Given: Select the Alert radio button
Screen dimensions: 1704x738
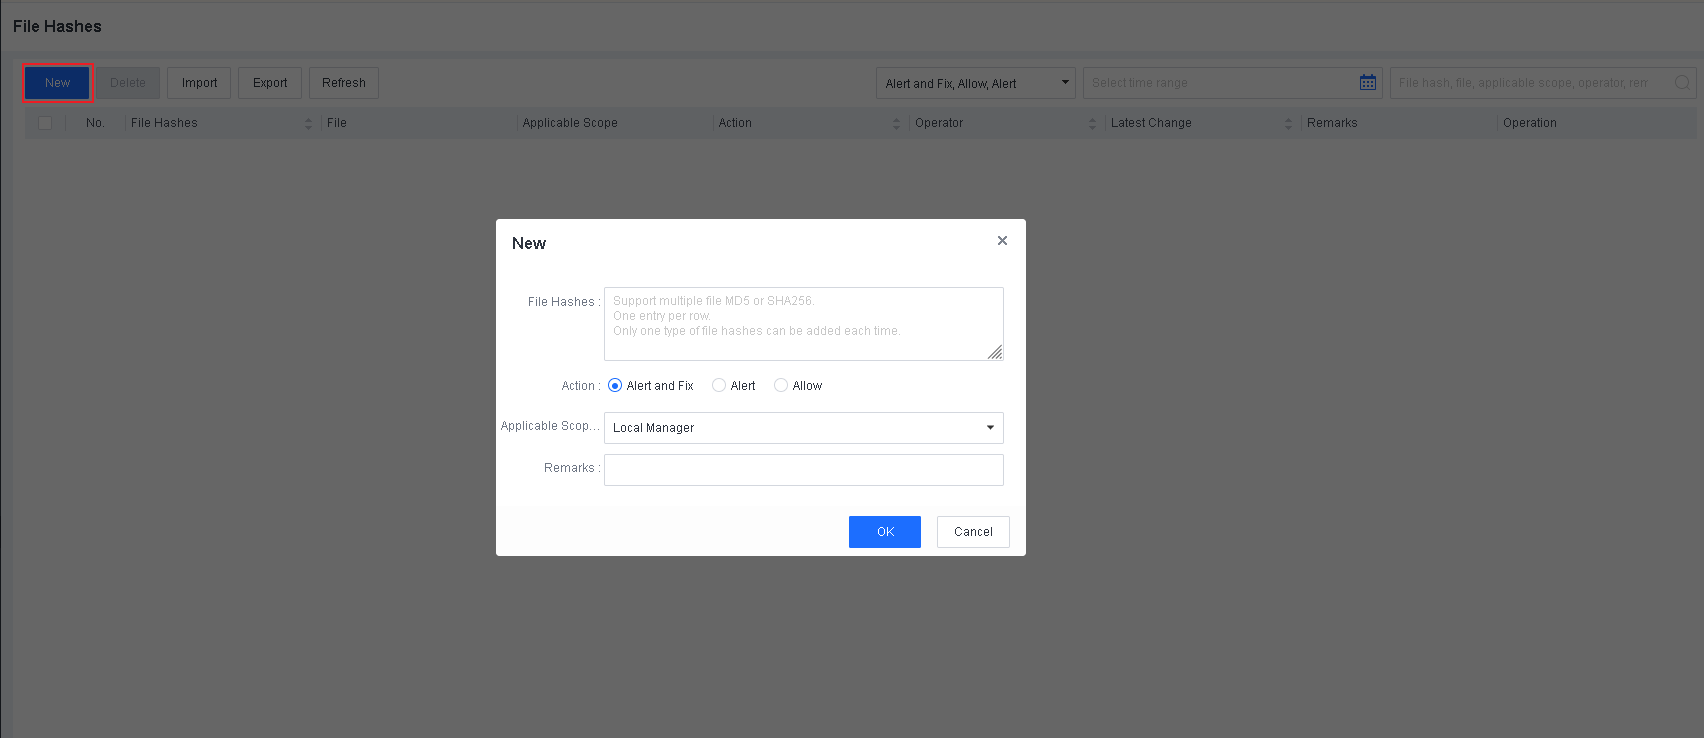Looking at the screenshot, I should (x=719, y=386).
